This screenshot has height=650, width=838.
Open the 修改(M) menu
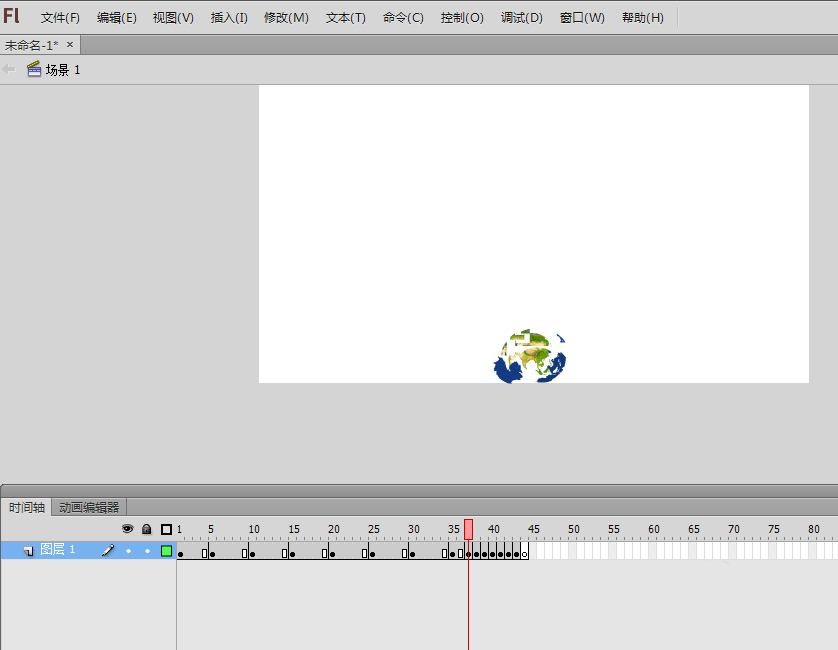[286, 18]
